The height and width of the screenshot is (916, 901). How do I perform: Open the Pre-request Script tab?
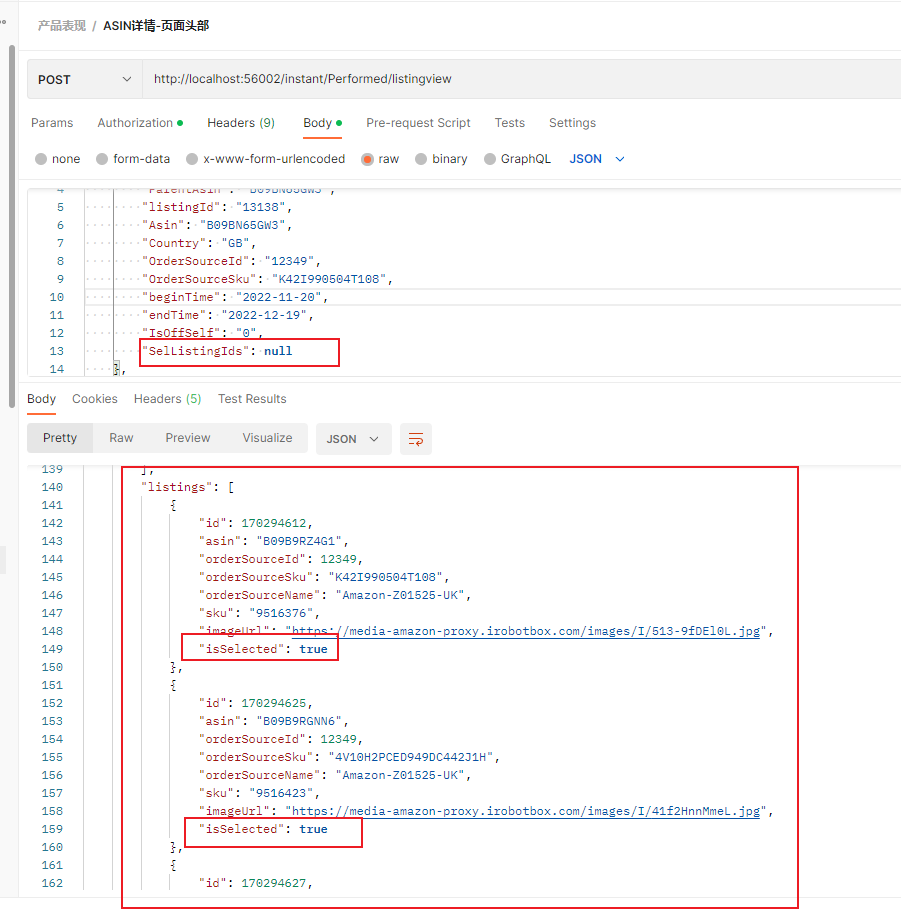coord(418,123)
